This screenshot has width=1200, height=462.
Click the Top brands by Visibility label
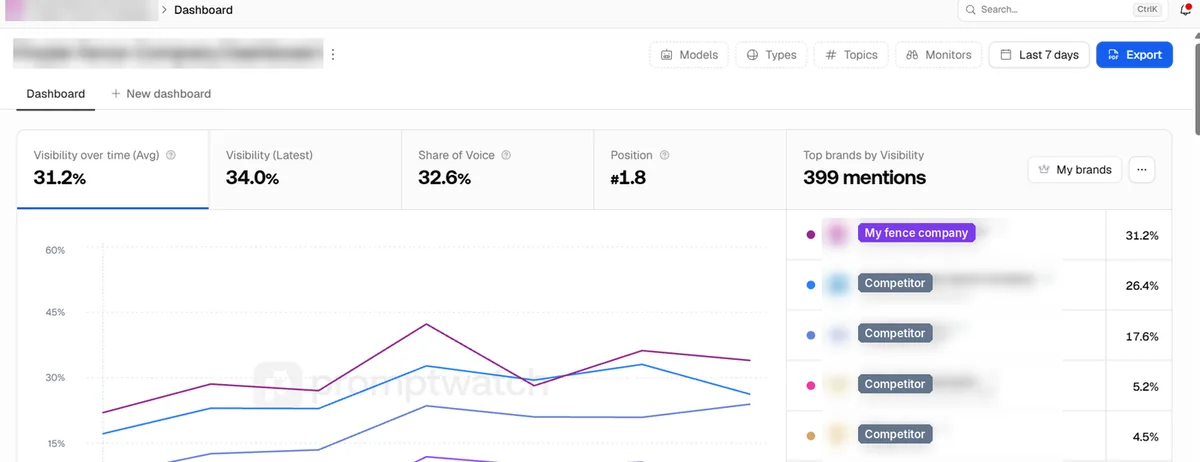(x=863, y=155)
